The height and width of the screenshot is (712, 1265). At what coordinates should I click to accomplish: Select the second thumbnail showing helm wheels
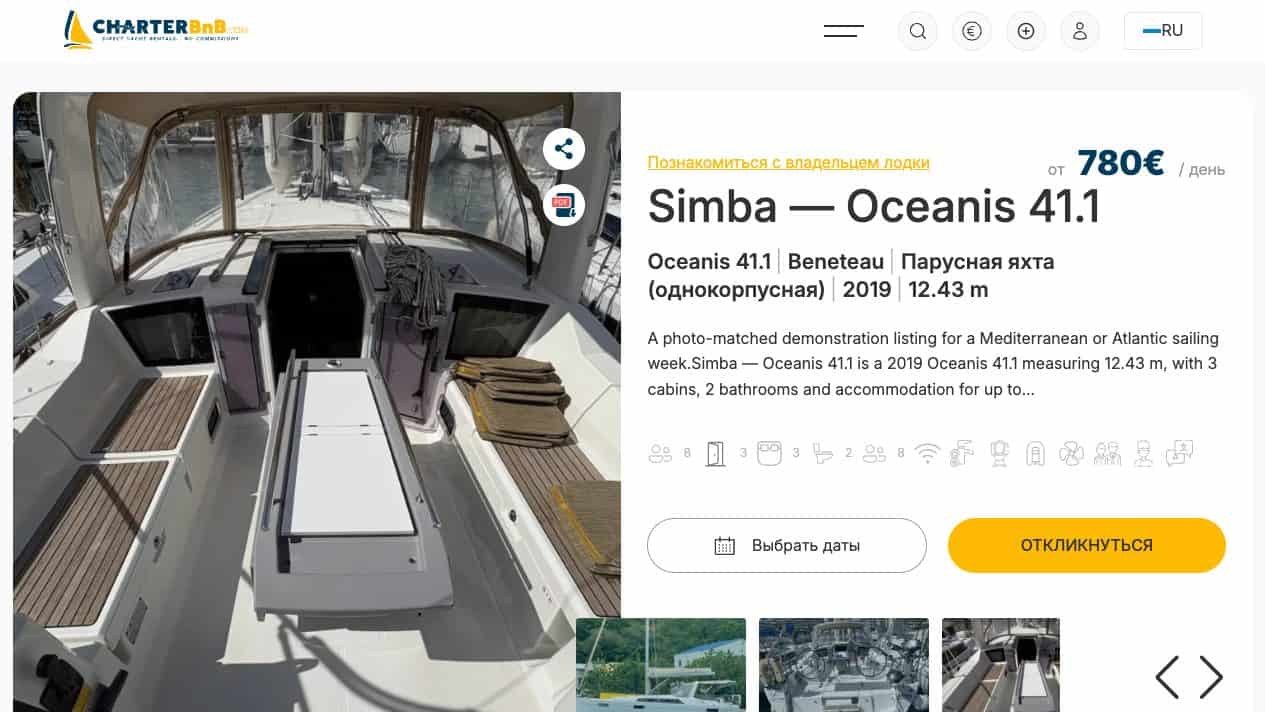tap(844, 665)
